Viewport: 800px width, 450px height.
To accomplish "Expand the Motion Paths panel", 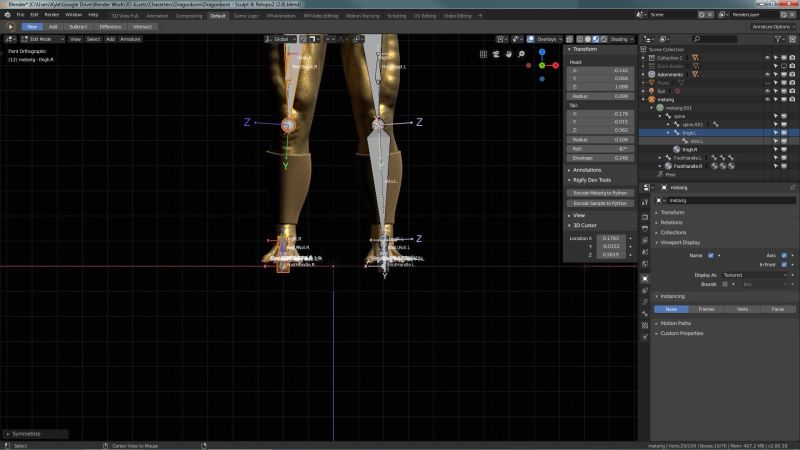I will 676,323.
